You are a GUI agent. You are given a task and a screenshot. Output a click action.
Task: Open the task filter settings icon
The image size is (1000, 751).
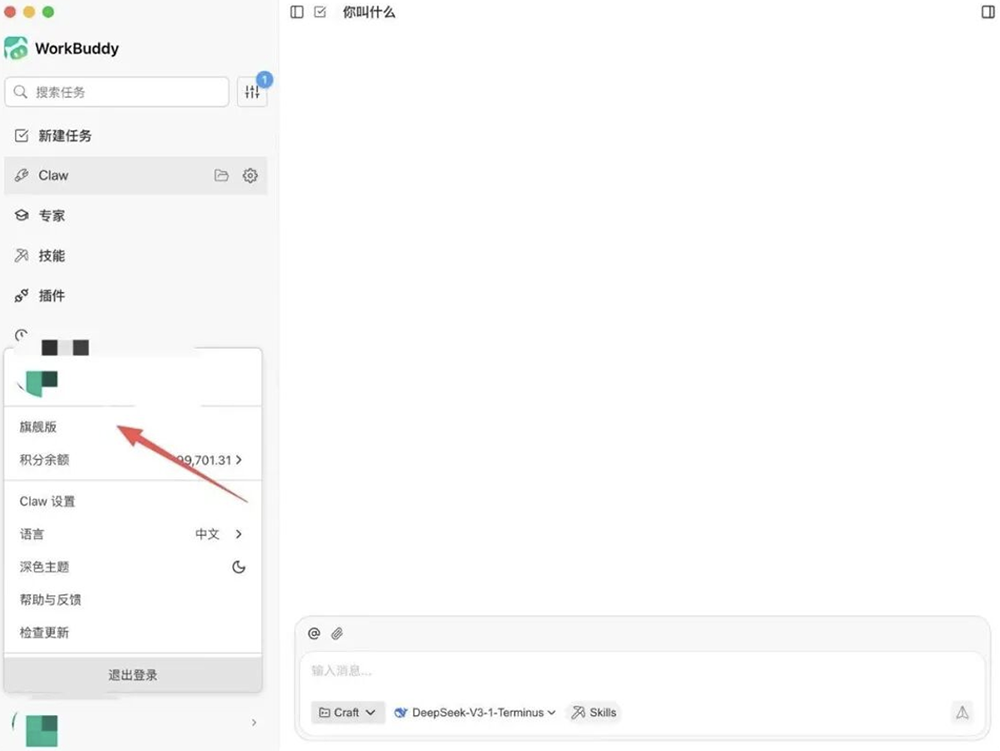click(x=252, y=92)
